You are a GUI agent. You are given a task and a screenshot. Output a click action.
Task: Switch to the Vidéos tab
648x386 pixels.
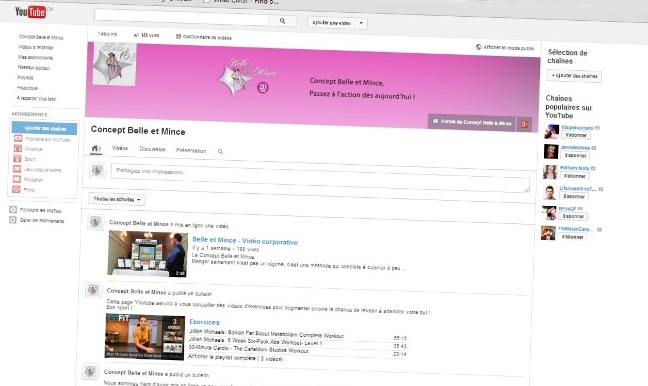tap(119, 148)
